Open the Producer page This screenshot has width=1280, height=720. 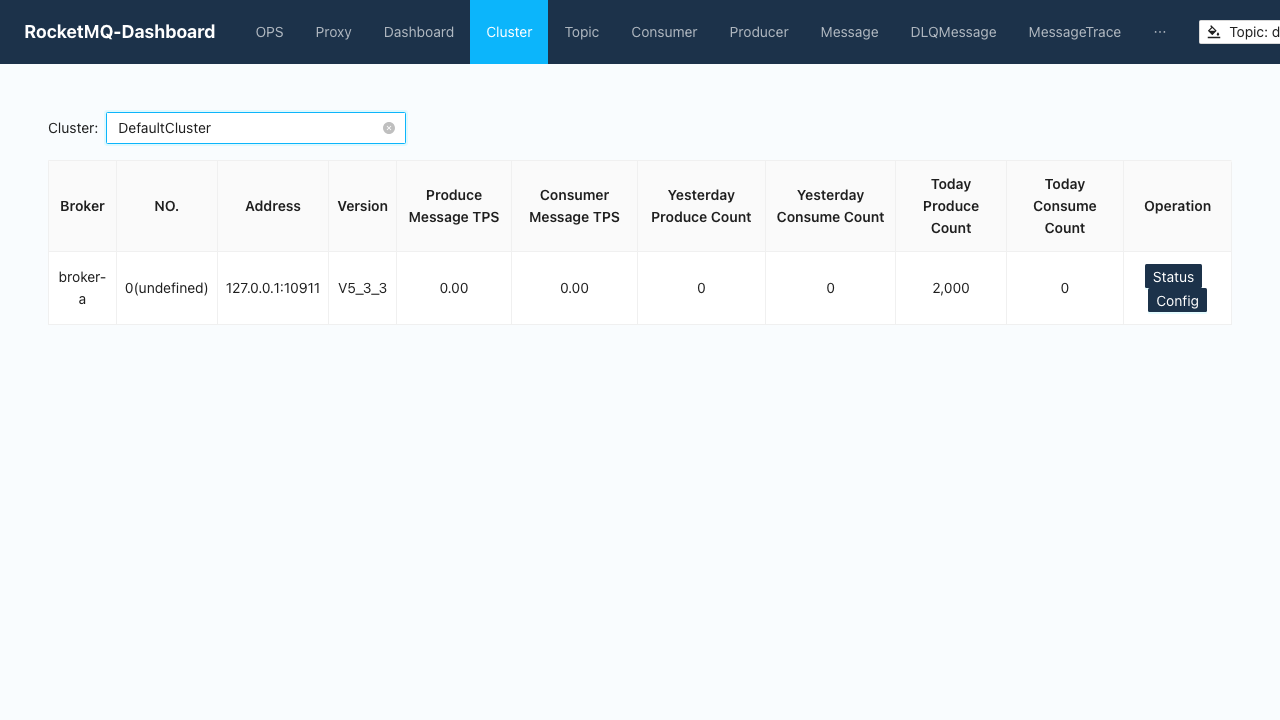759,32
